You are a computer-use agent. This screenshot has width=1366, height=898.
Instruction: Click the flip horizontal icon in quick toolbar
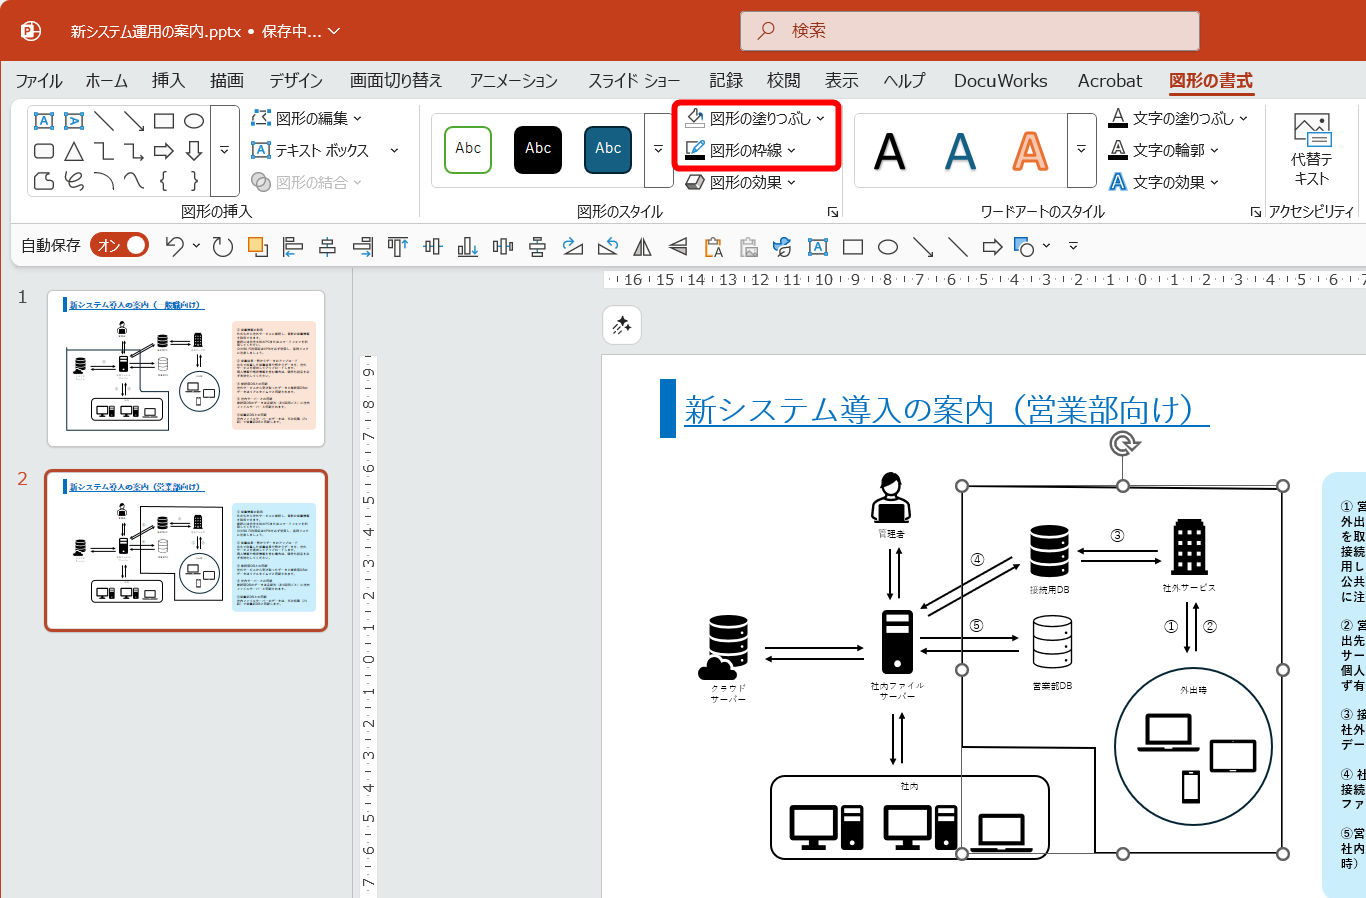643,247
